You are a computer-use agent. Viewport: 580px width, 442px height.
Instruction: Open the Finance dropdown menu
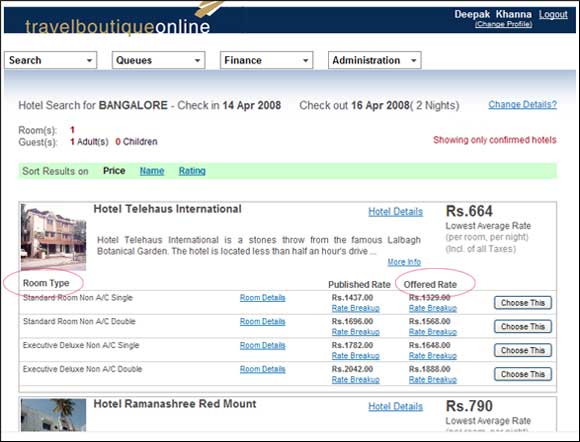point(266,60)
